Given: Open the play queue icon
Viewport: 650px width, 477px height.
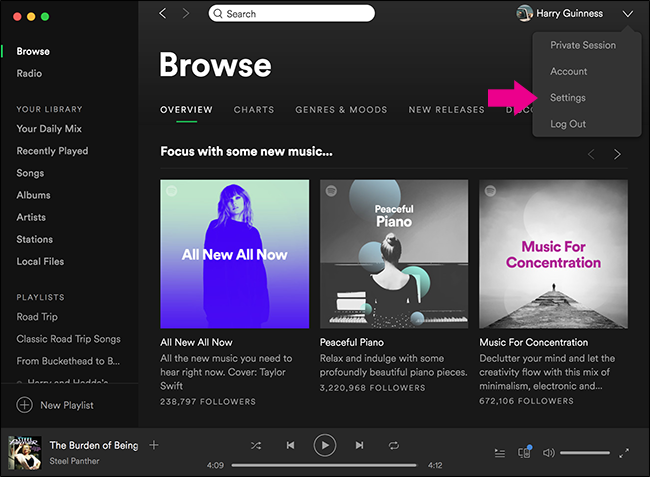Looking at the screenshot, I should 500,453.
